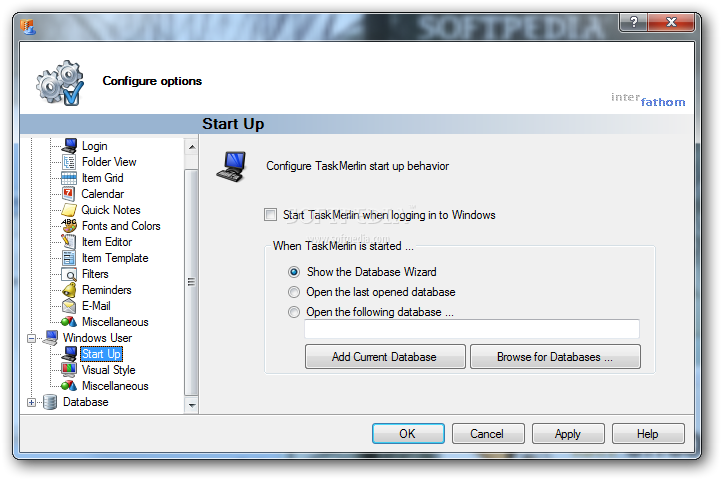Screen dimensions: 722x480
Task: Go to Item Grid options
Action: click(103, 178)
